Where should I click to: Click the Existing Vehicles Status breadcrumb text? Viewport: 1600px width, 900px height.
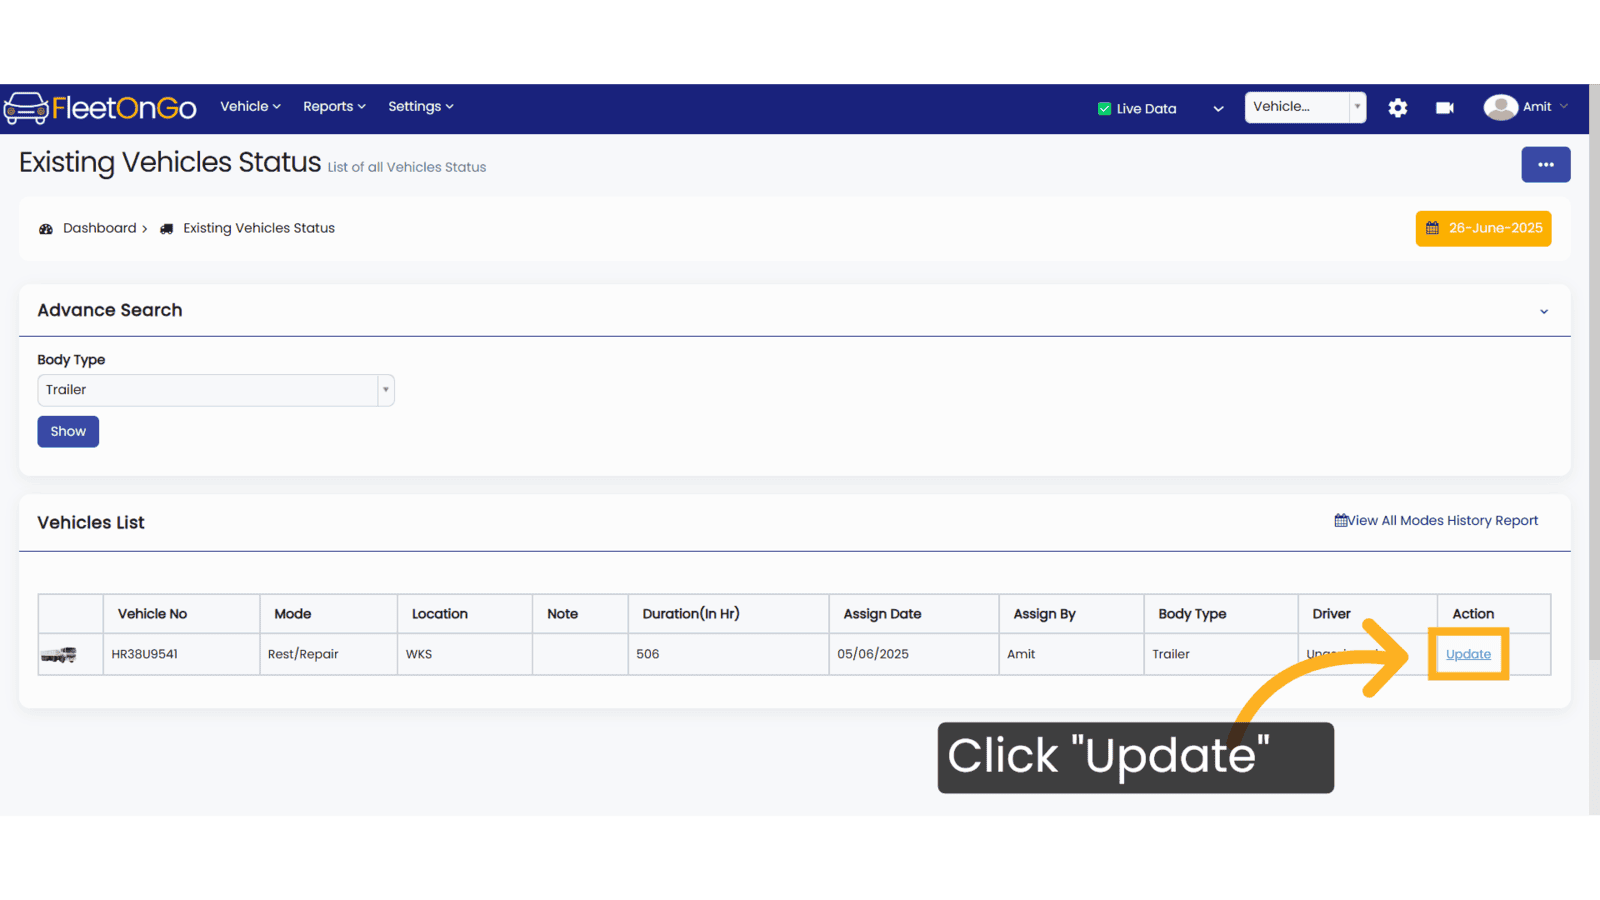259,229
